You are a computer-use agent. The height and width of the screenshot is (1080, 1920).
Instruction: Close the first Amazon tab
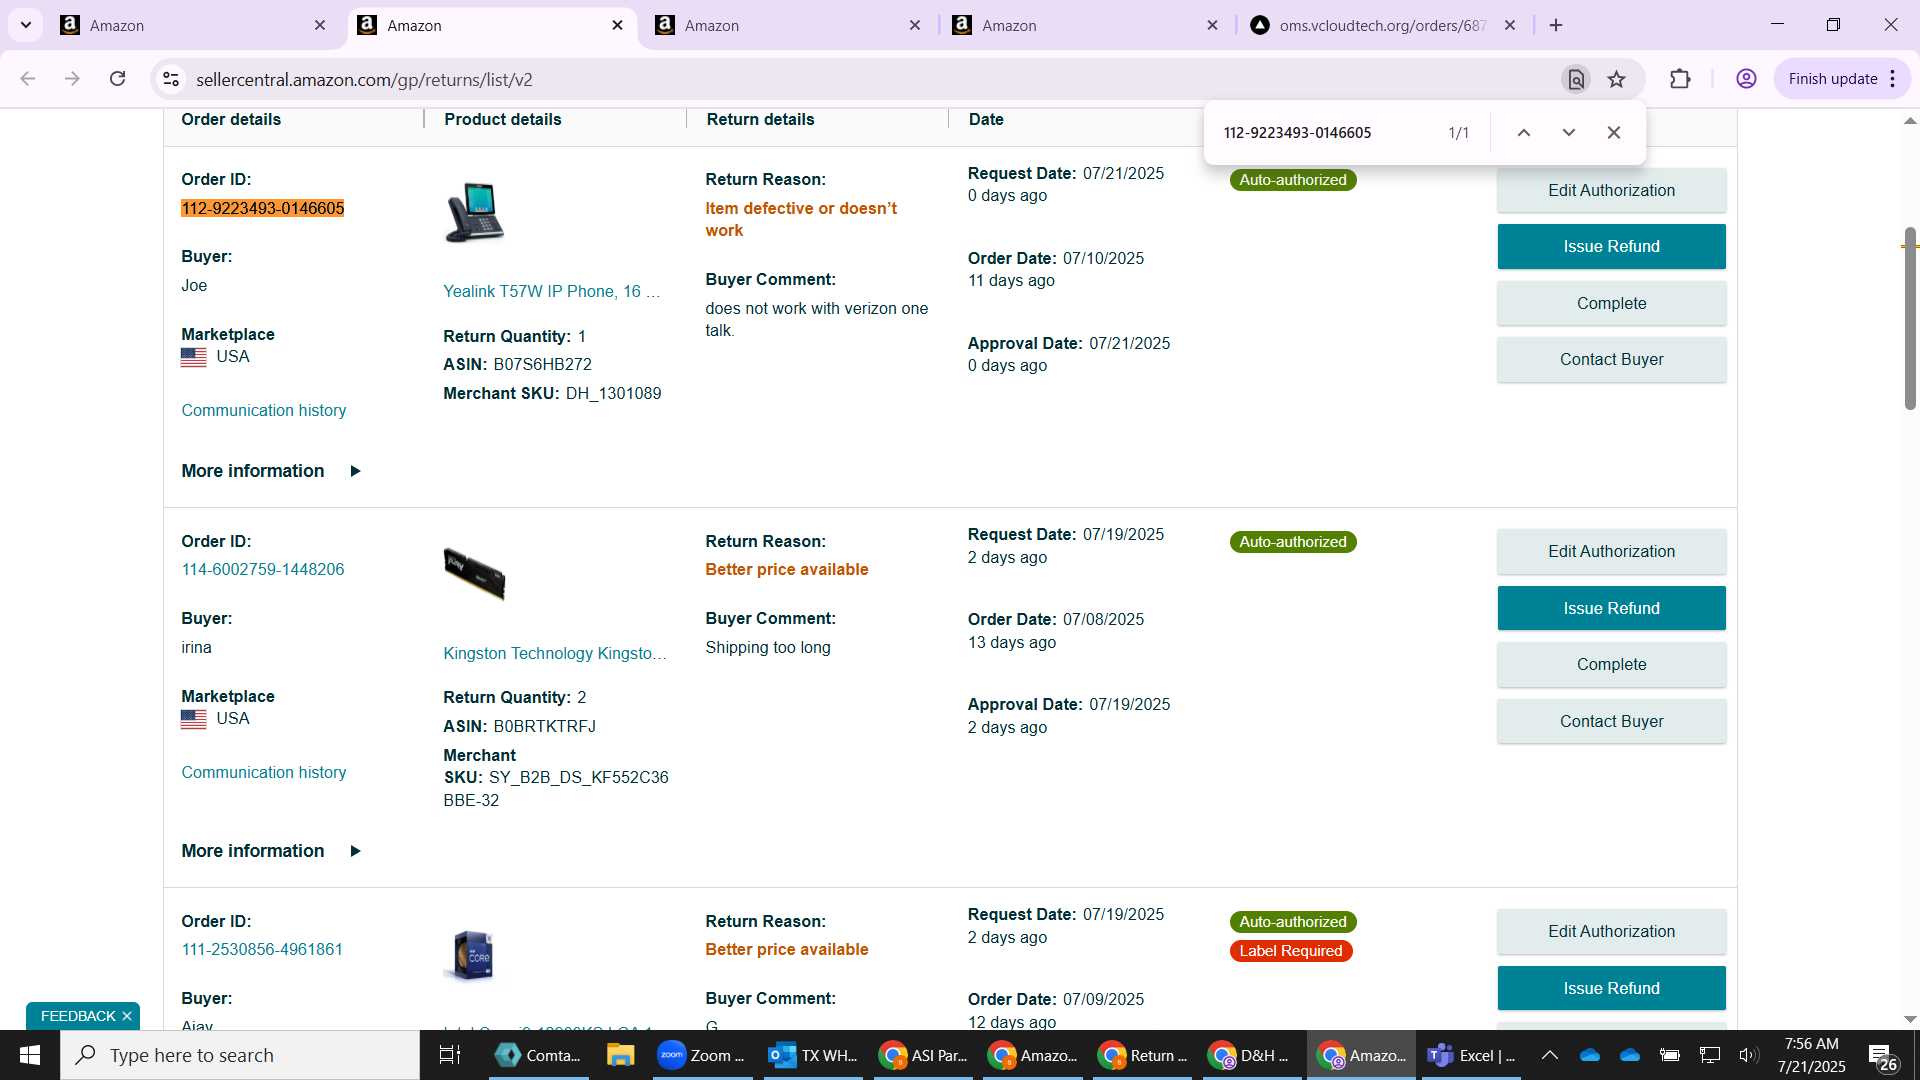pyautogui.click(x=320, y=25)
